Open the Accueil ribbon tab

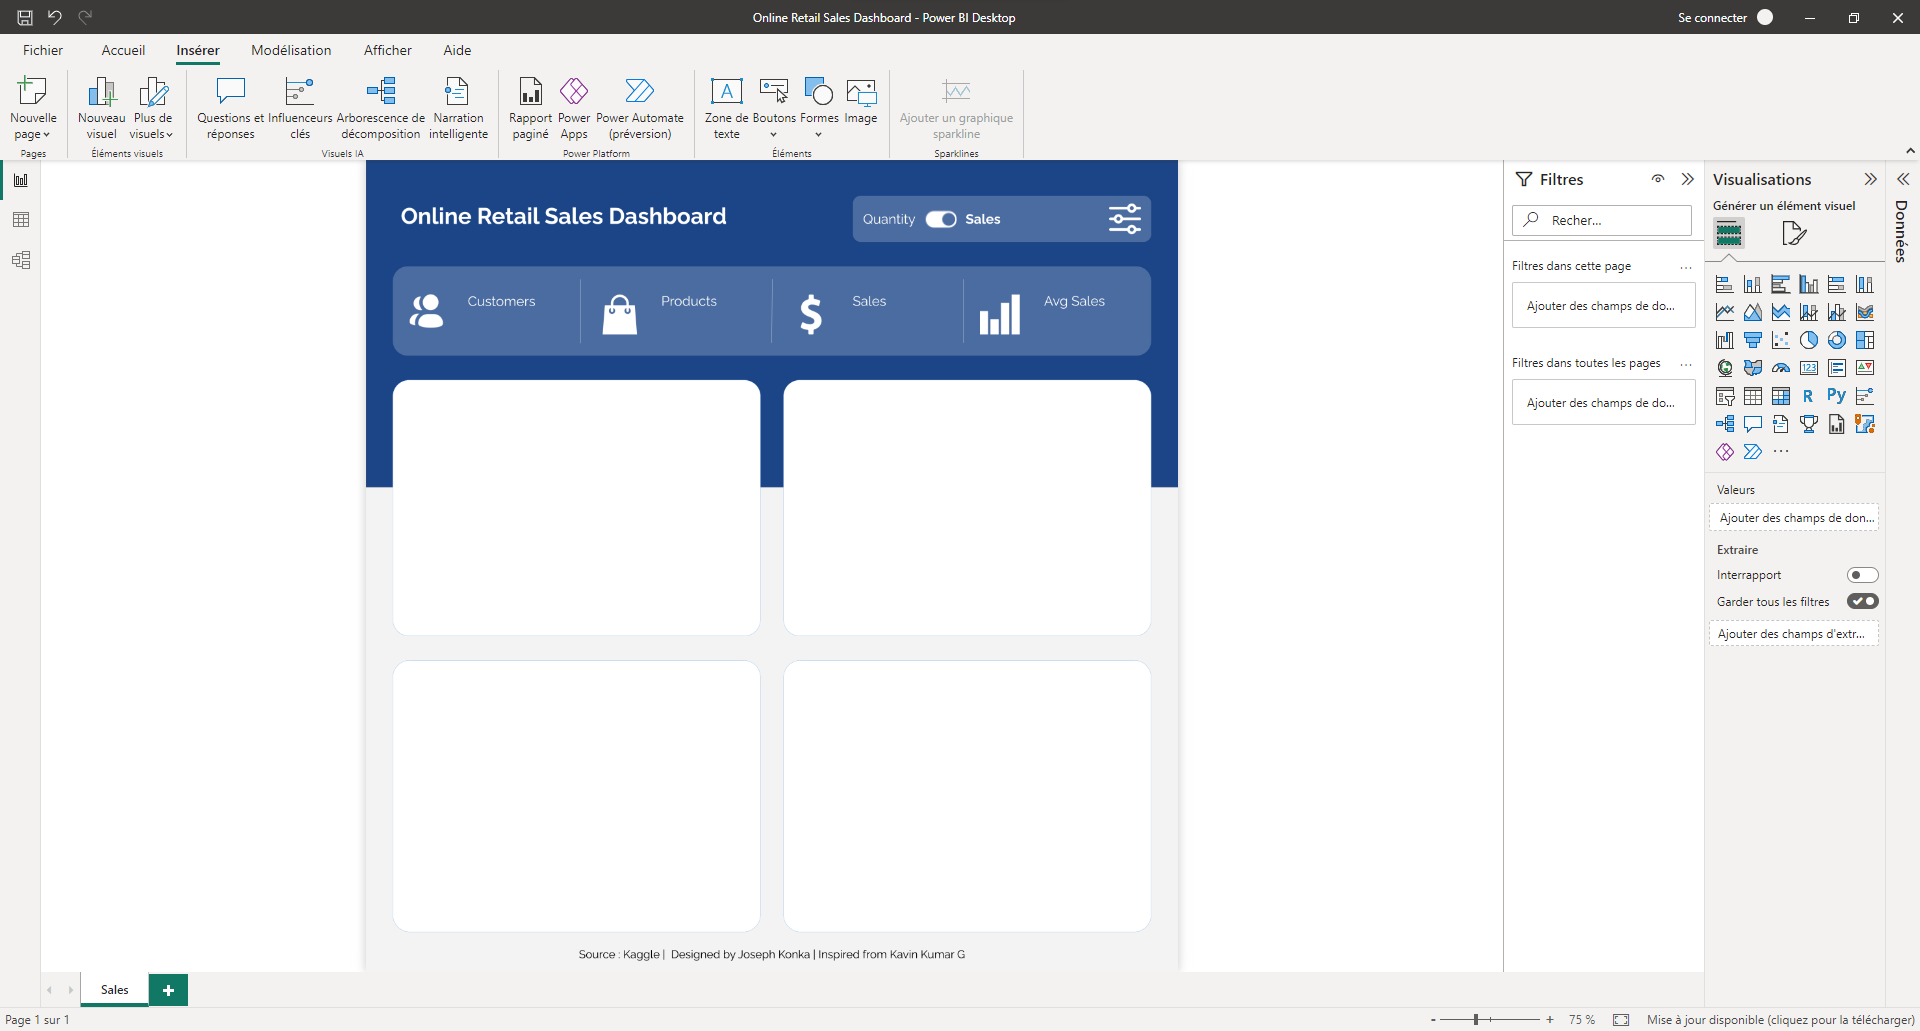pyautogui.click(x=123, y=50)
